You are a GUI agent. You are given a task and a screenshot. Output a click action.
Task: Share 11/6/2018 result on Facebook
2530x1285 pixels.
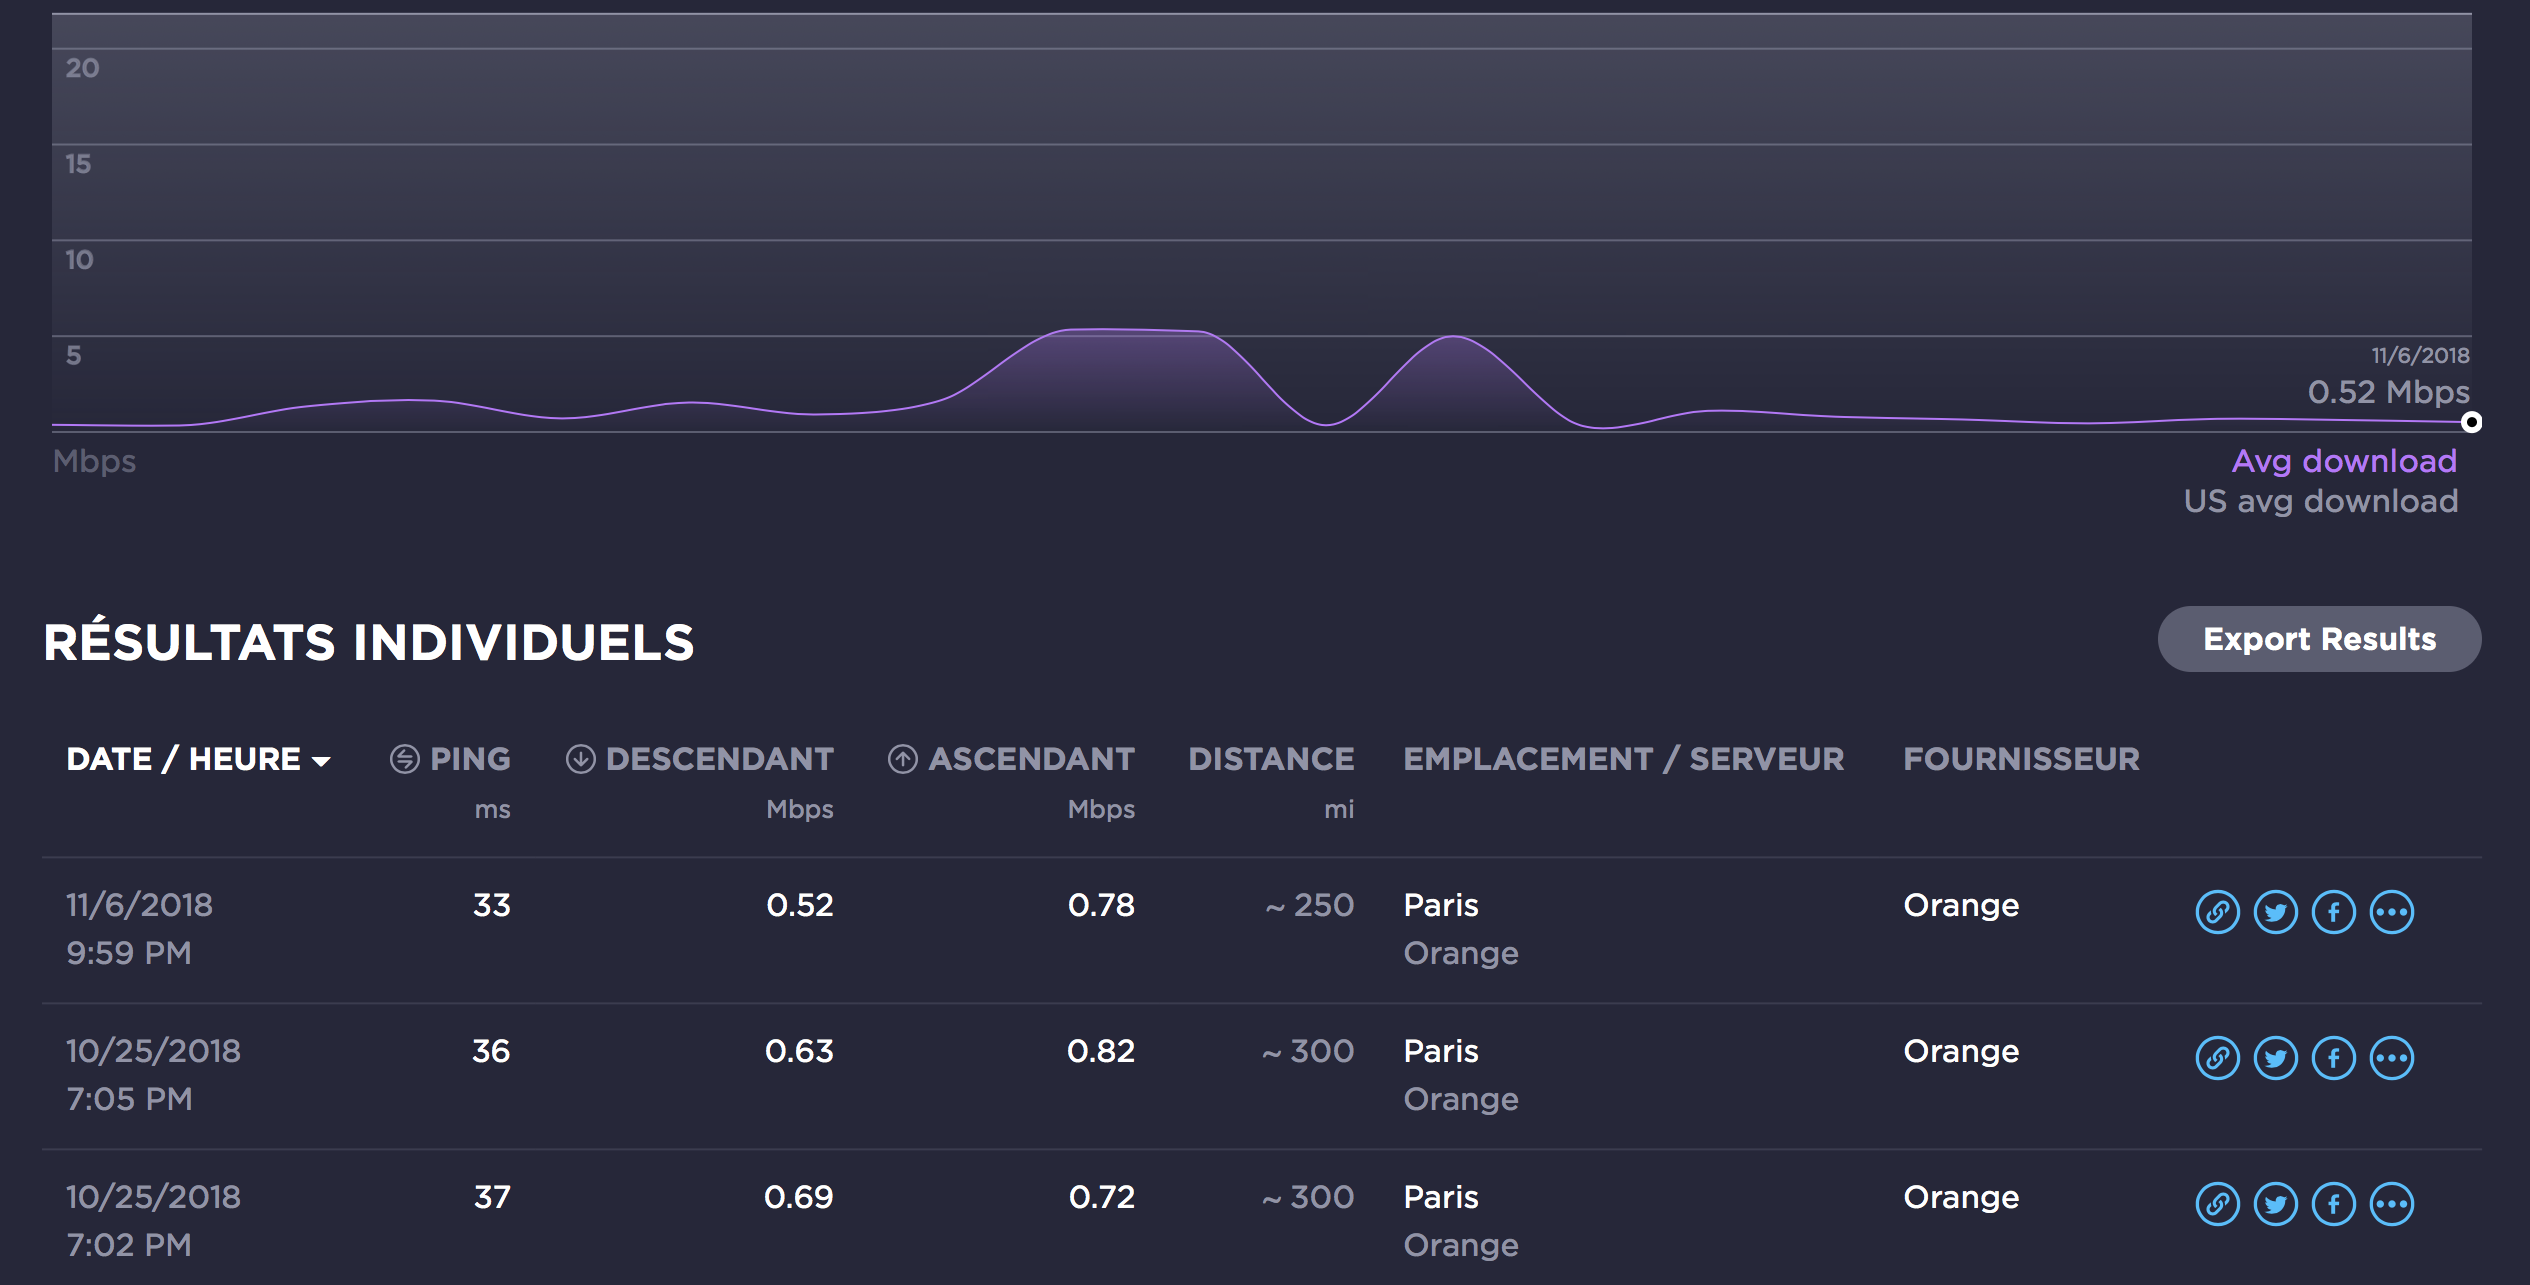click(x=2333, y=912)
